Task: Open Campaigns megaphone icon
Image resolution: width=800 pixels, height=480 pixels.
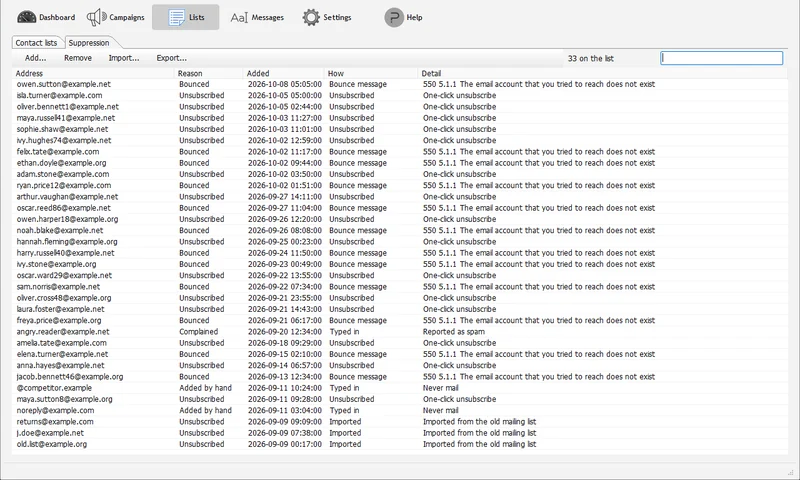Action: [x=96, y=17]
